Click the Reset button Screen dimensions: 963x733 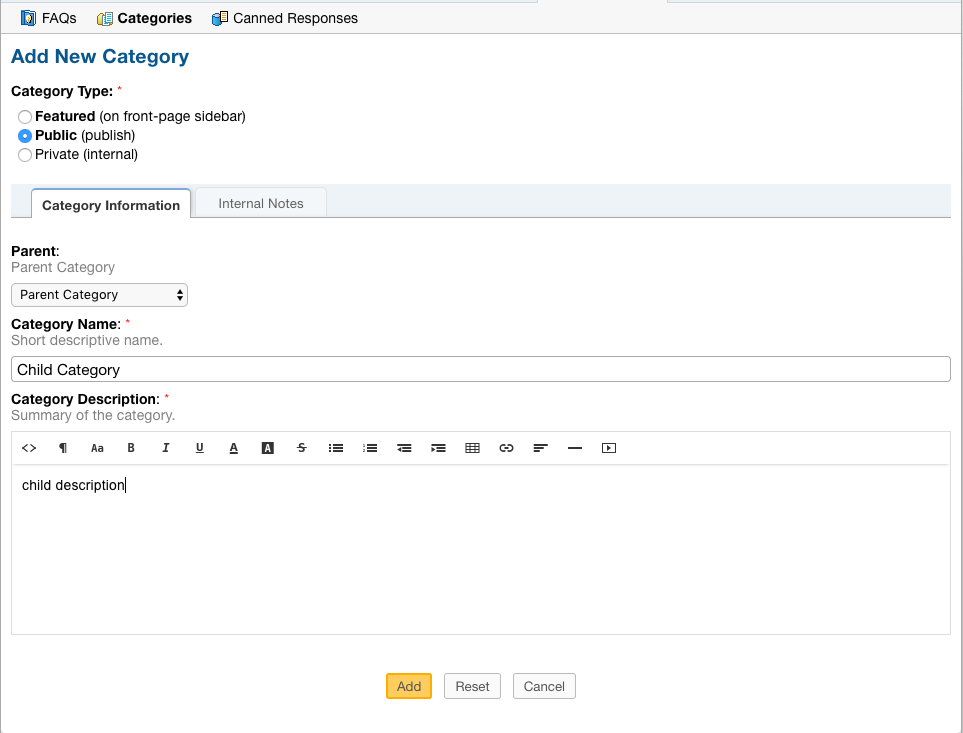tap(472, 686)
